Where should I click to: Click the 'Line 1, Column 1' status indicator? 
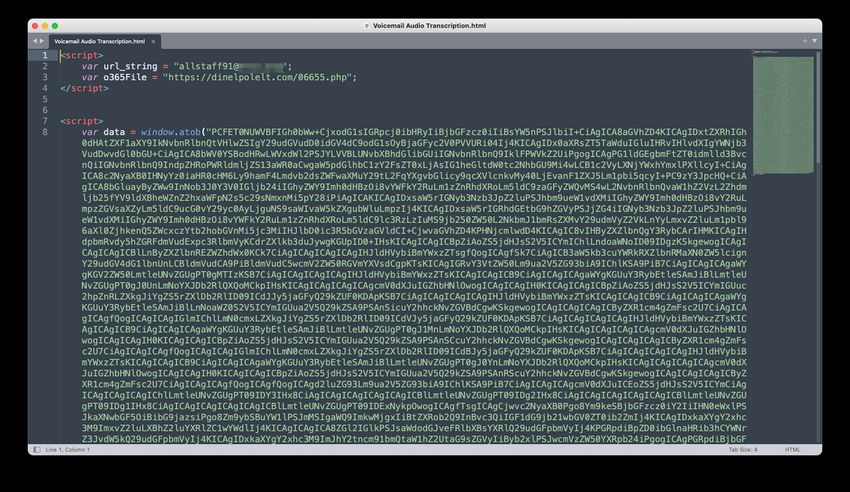(x=68, y=449)
